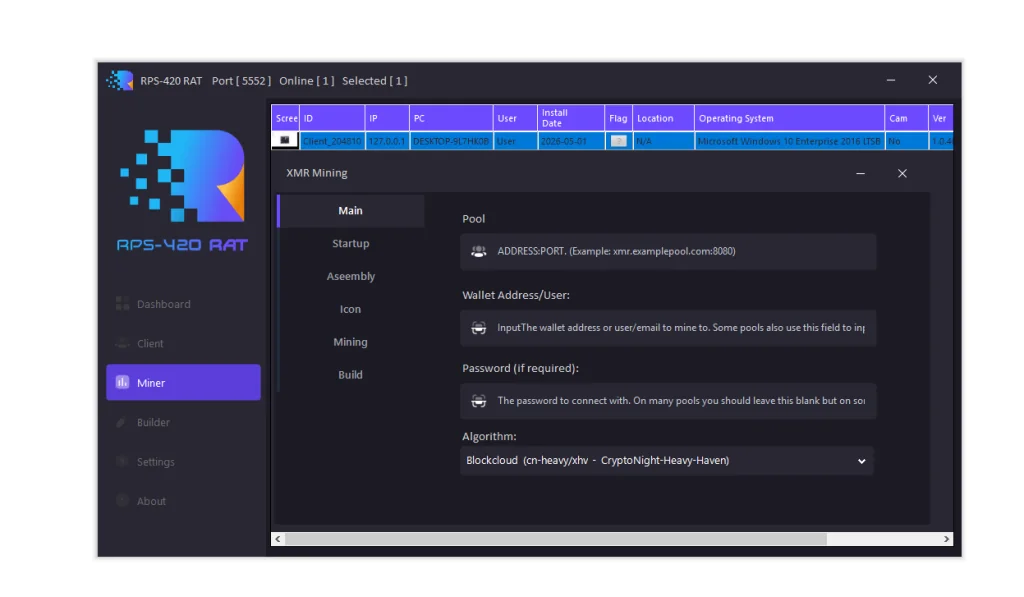This screenshot has height=597, width=1024.
Task: Click the people icon in the Pool field
Action: point(479,251)
